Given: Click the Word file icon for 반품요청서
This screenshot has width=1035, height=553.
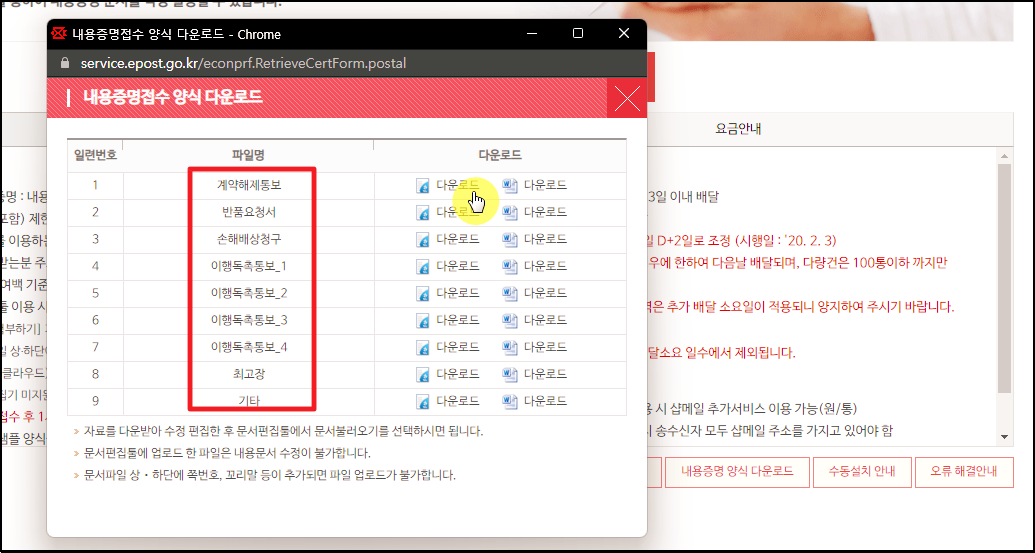Looking at the screenshot, I should click(510, 212).
